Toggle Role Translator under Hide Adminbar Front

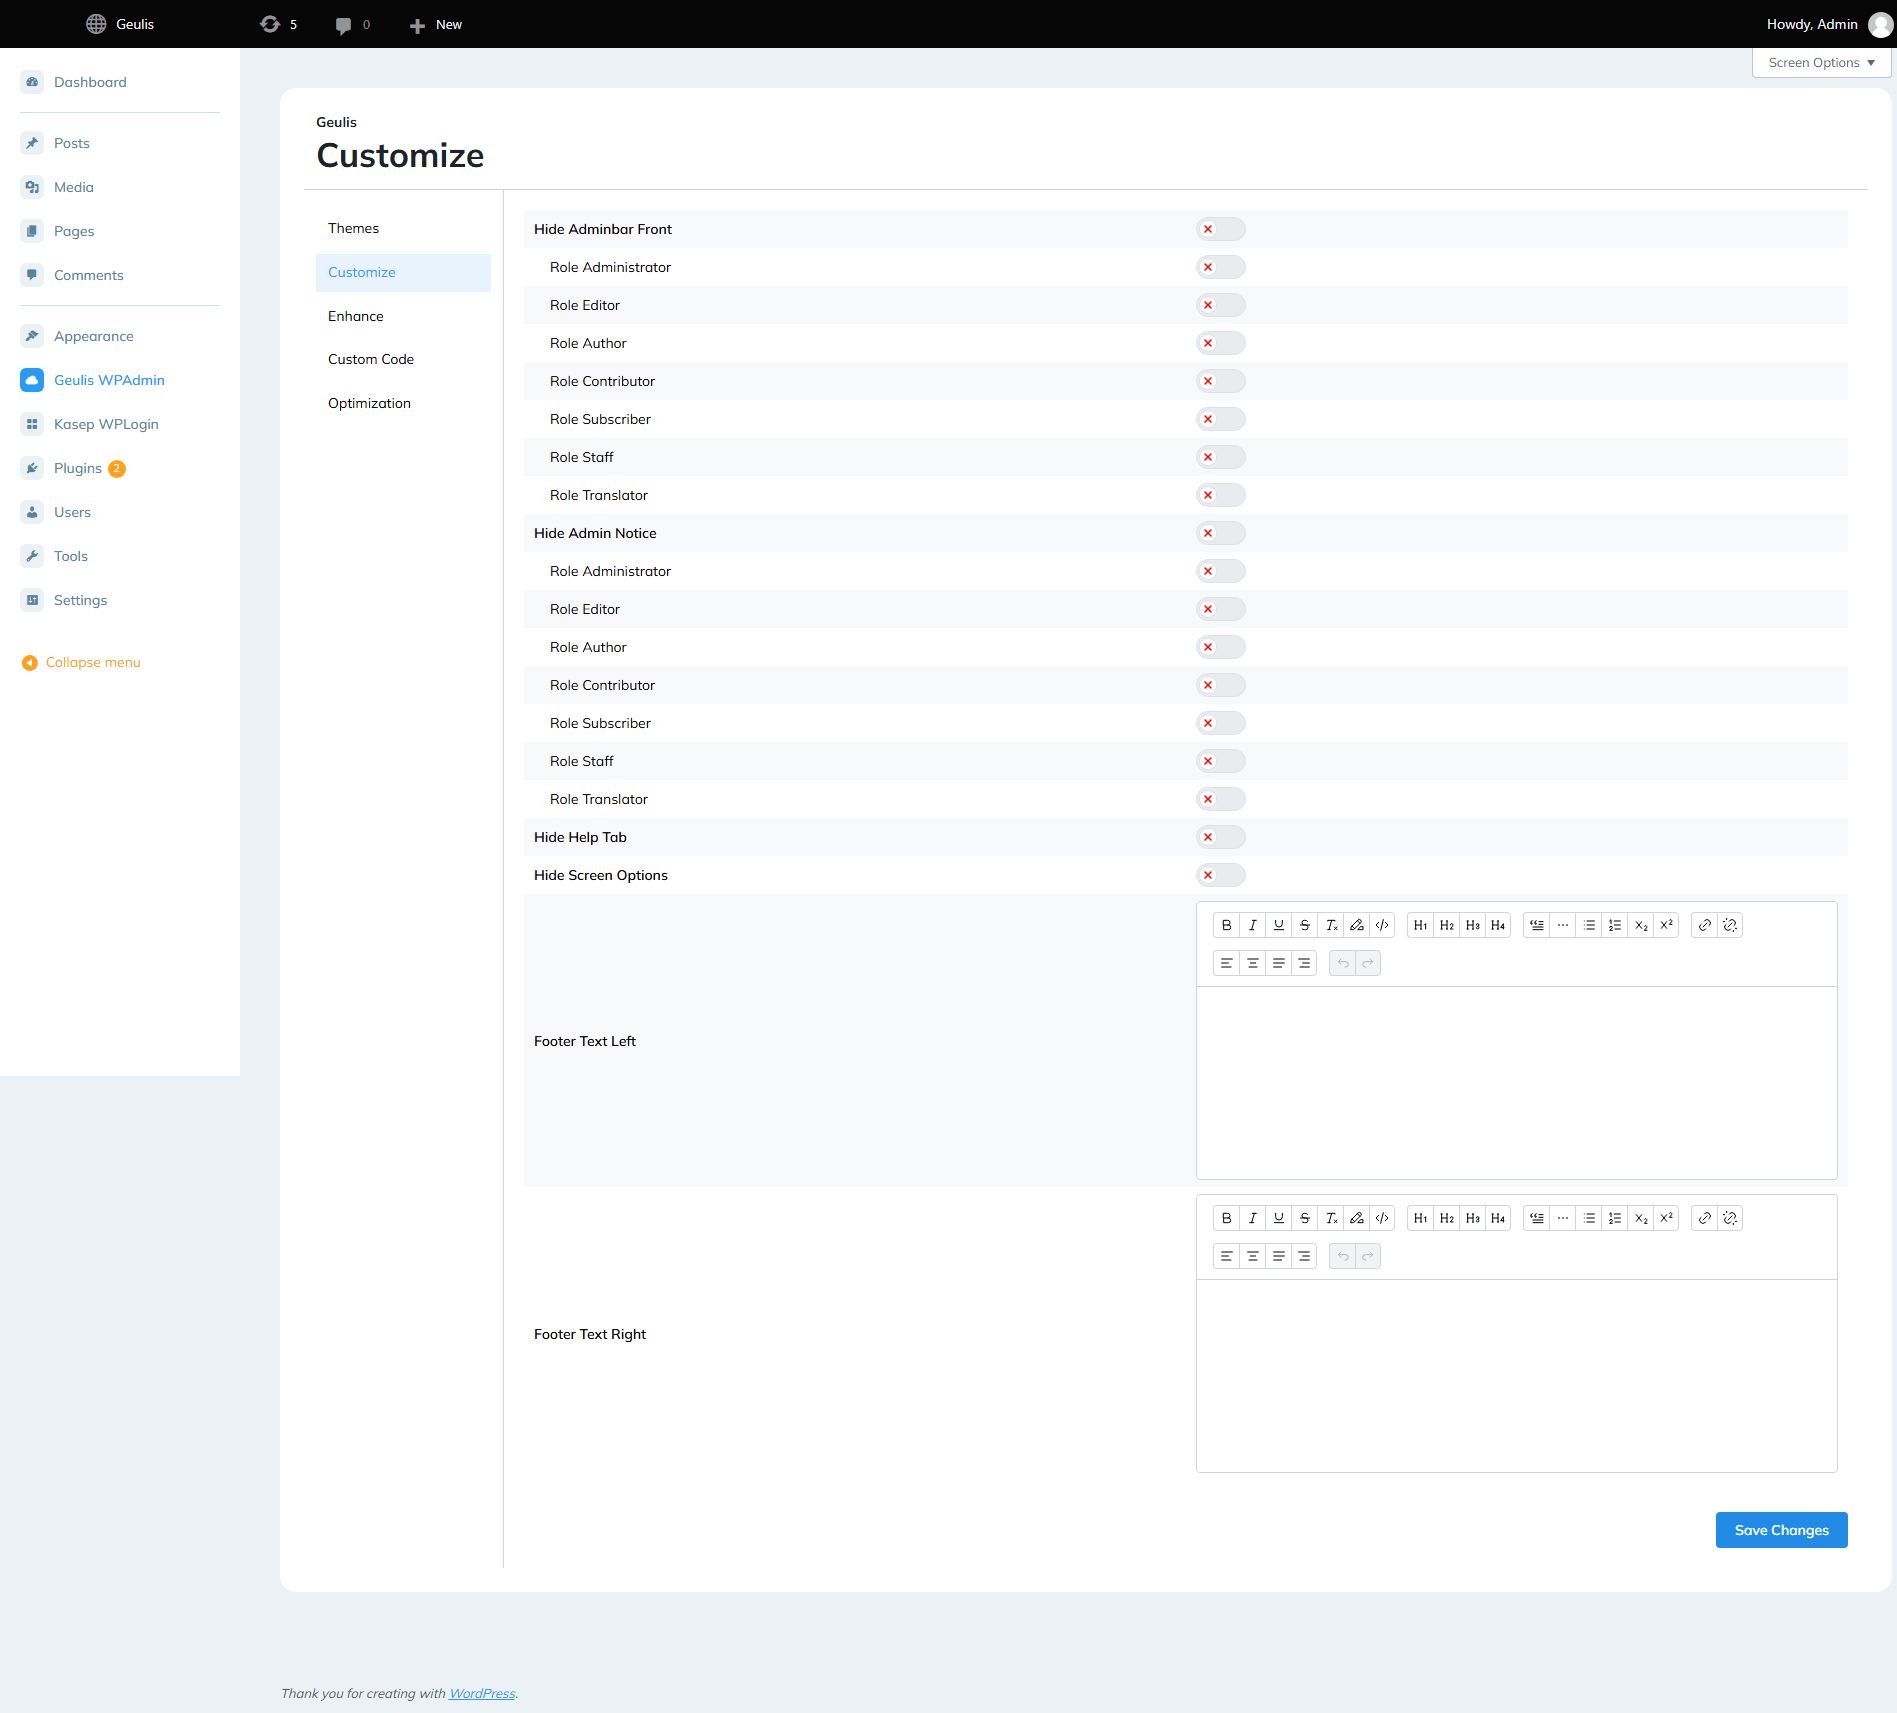click(x=1220, y=495)
